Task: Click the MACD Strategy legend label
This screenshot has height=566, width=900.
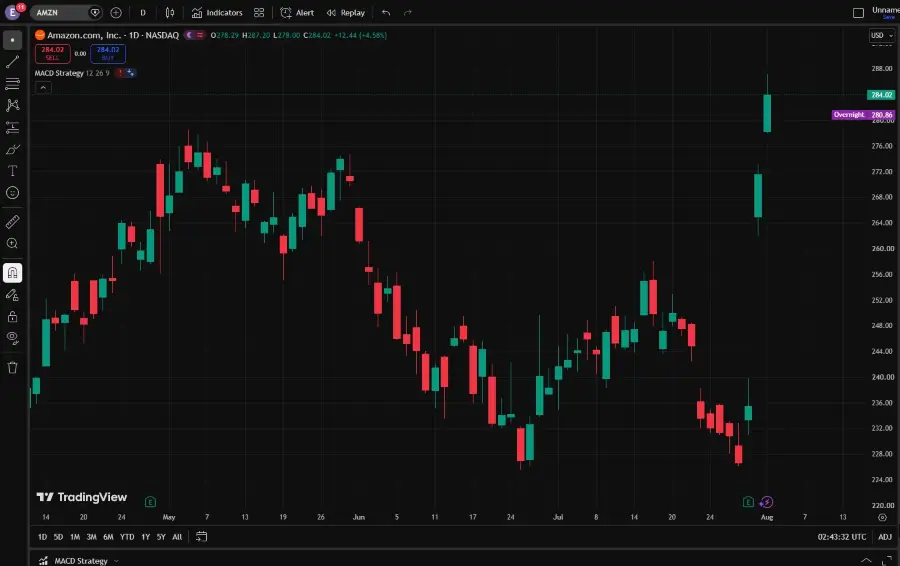Action: (59, 73)
